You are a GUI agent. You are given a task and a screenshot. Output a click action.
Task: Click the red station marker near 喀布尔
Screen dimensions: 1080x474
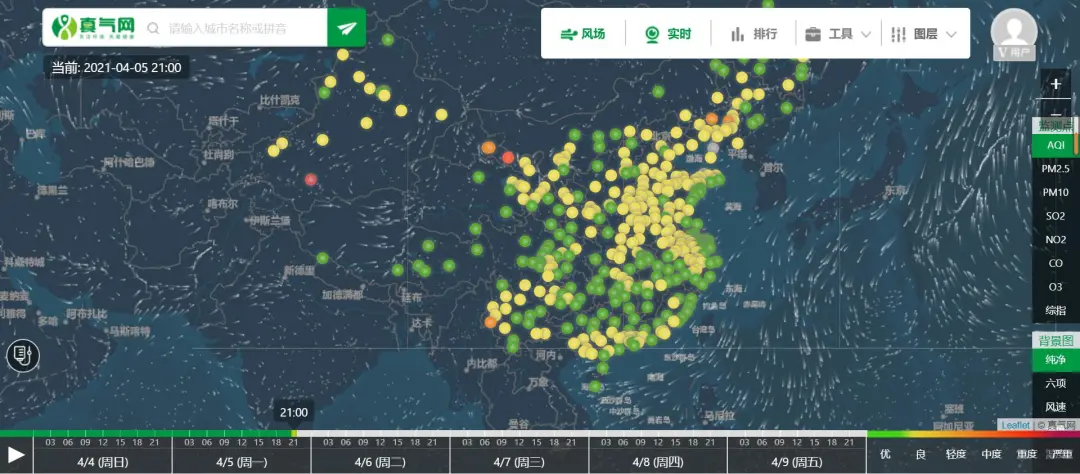311,179
